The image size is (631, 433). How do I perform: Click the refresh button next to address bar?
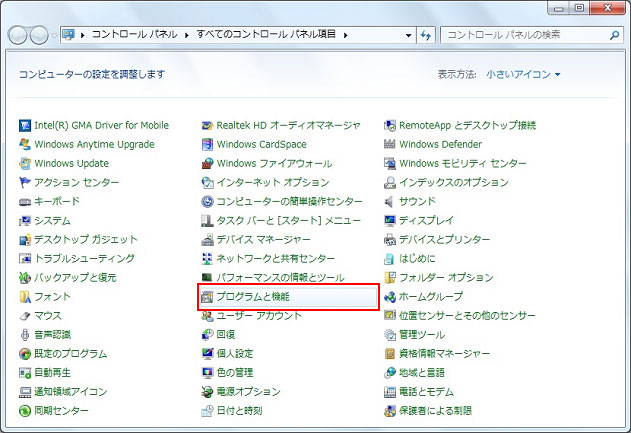[x=425, y=35]
